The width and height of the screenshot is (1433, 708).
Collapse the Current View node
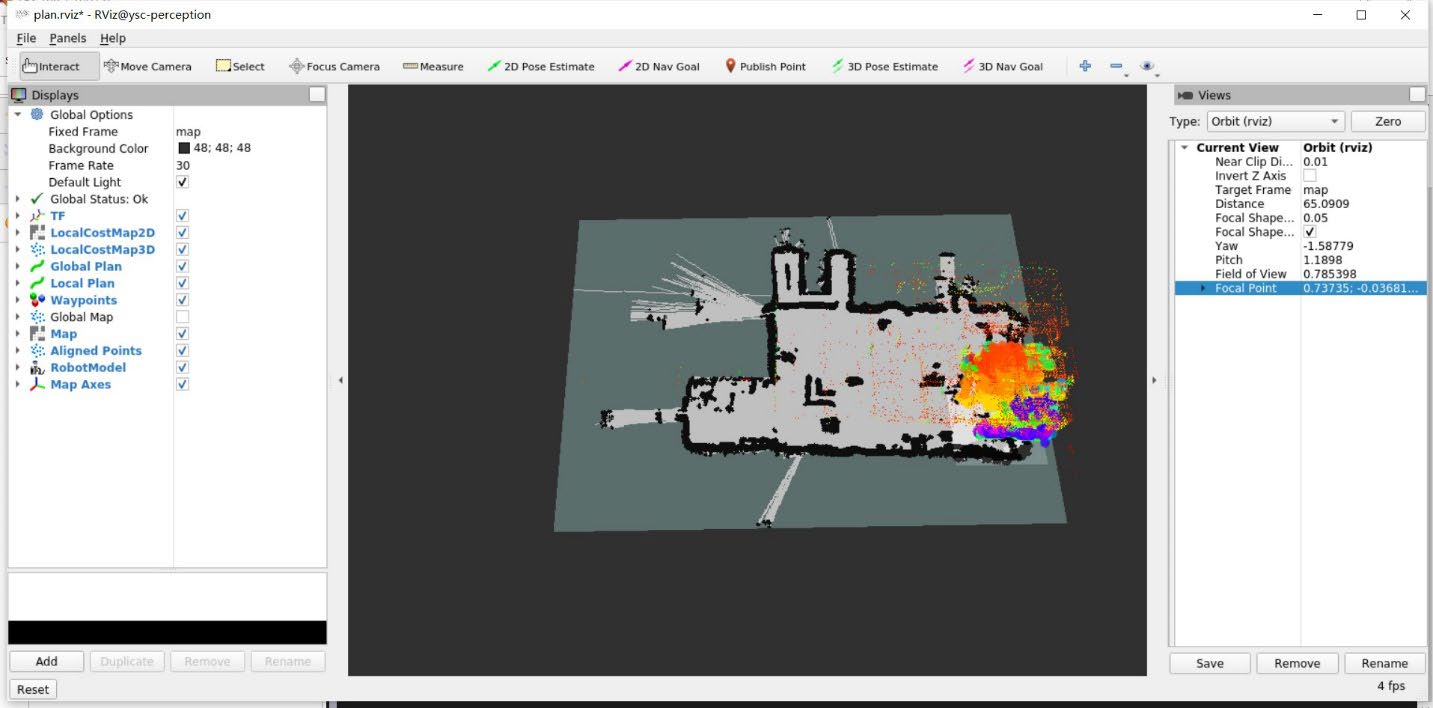(x=1185, y=148)
